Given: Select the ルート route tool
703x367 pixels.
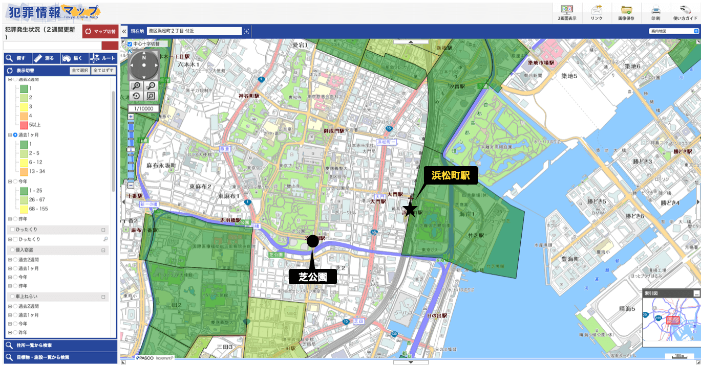Looking at the screenshot, I should 103,58.
